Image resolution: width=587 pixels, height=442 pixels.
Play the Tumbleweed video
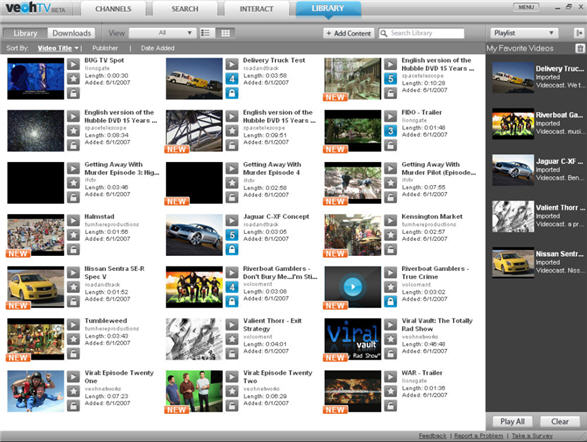[73, 324]
